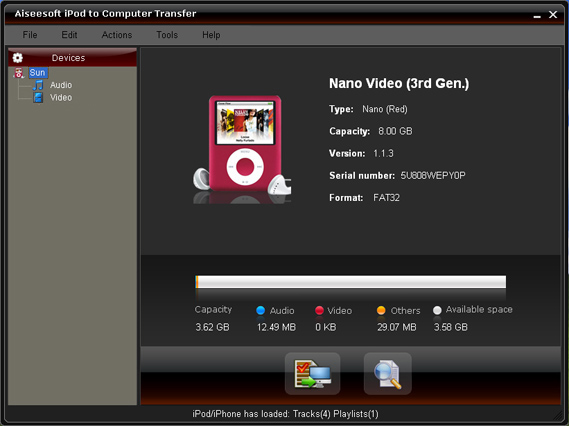This screenshot has width=569, height=426.
Task: Click the storage capacity usage bar
Action: click(351, 282)
